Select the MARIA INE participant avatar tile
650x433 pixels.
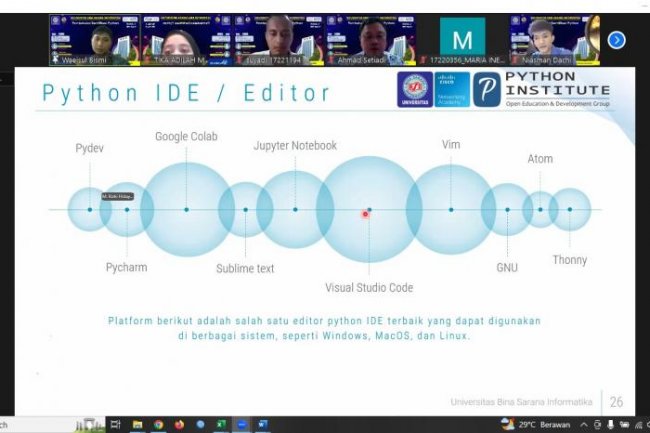(x=462, y=40)
